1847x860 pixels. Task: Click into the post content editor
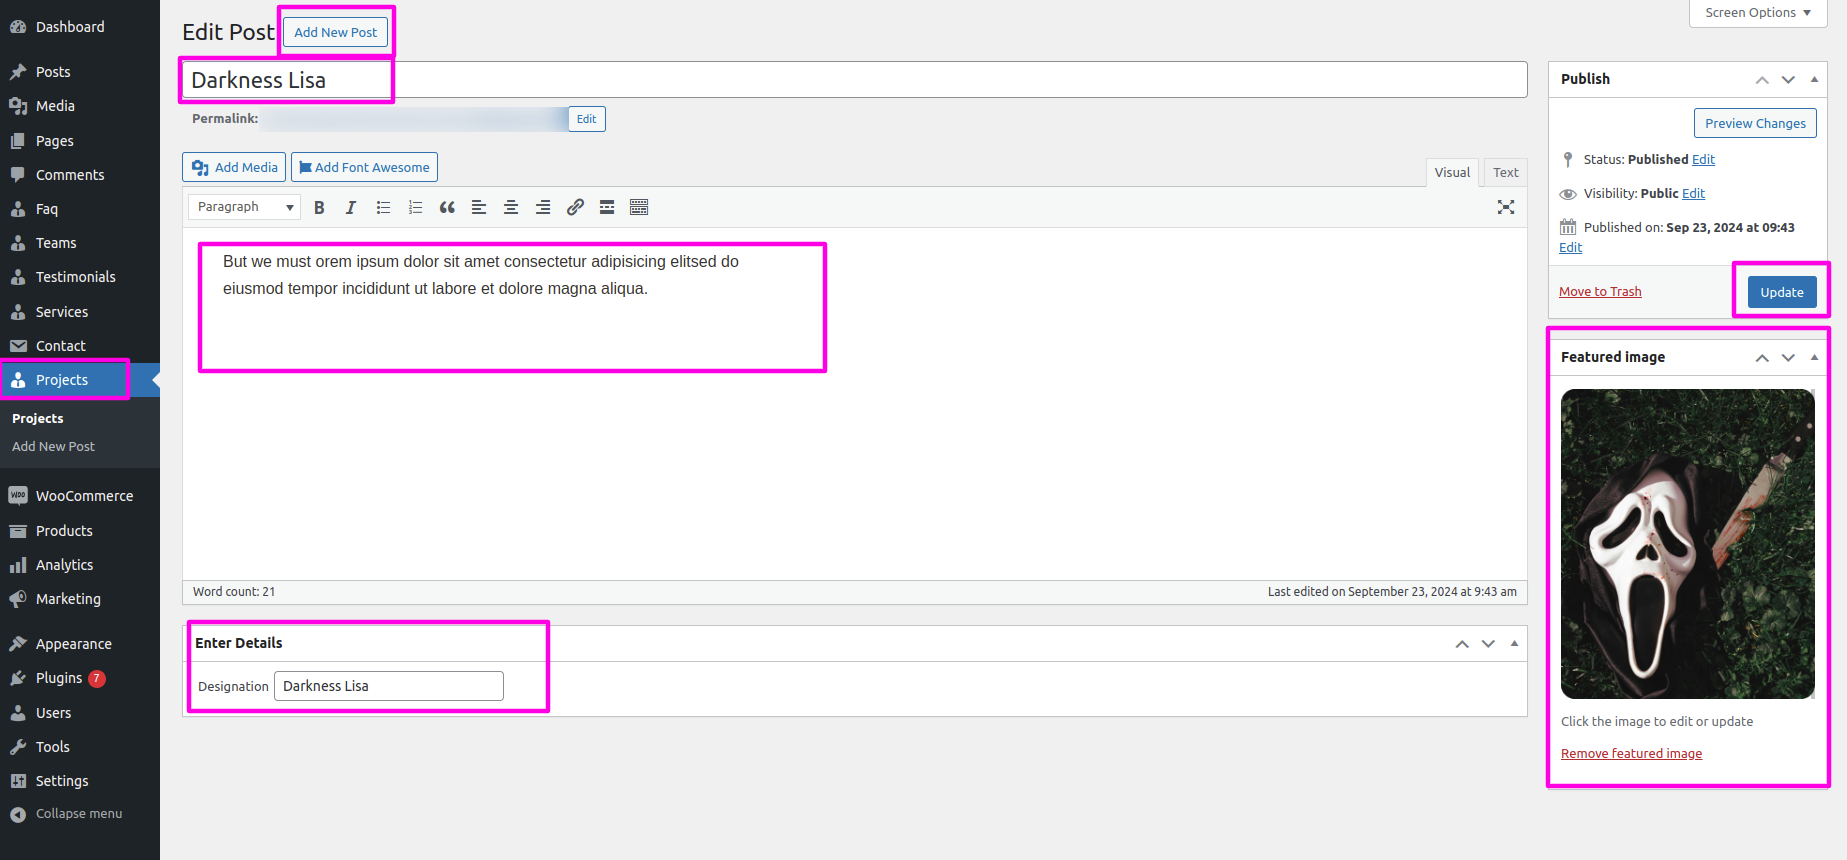click(855, 404)
